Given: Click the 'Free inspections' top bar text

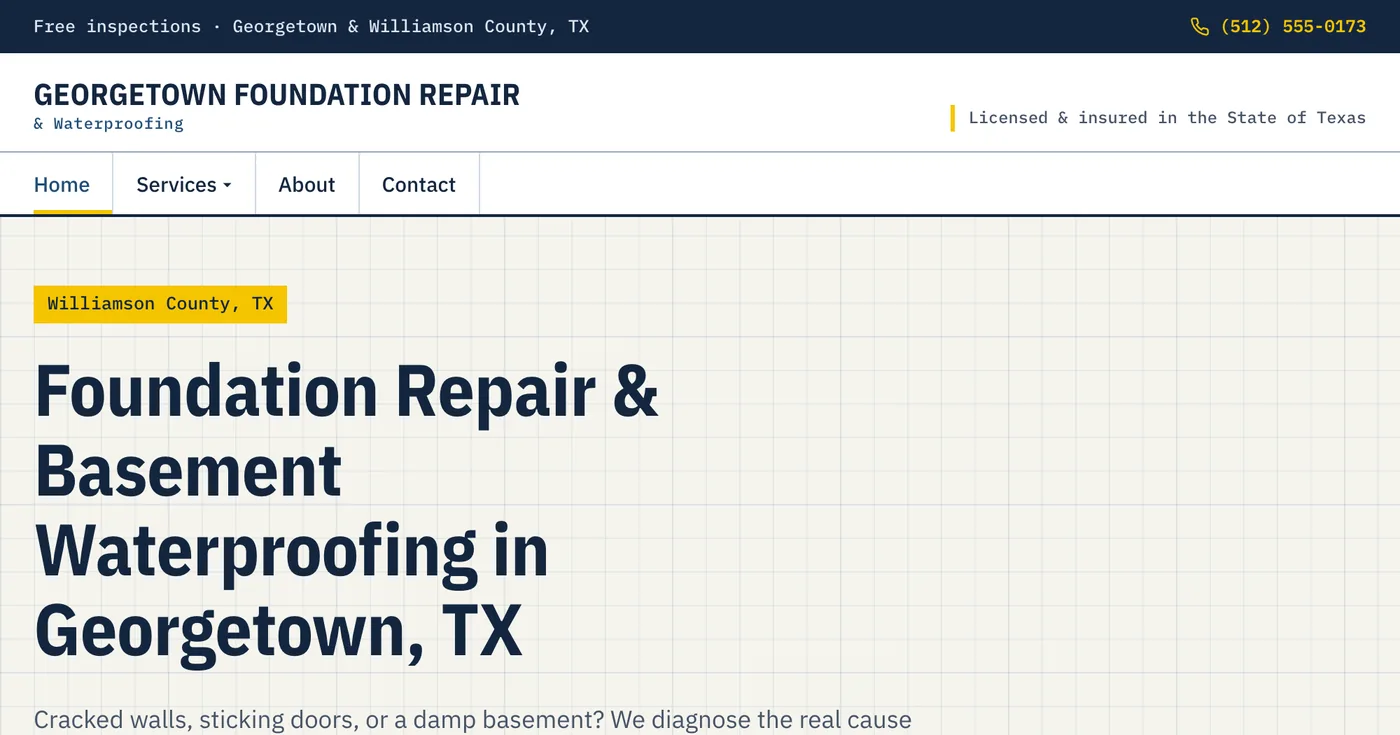Looking at the screenshot, I should click(311, 26).
